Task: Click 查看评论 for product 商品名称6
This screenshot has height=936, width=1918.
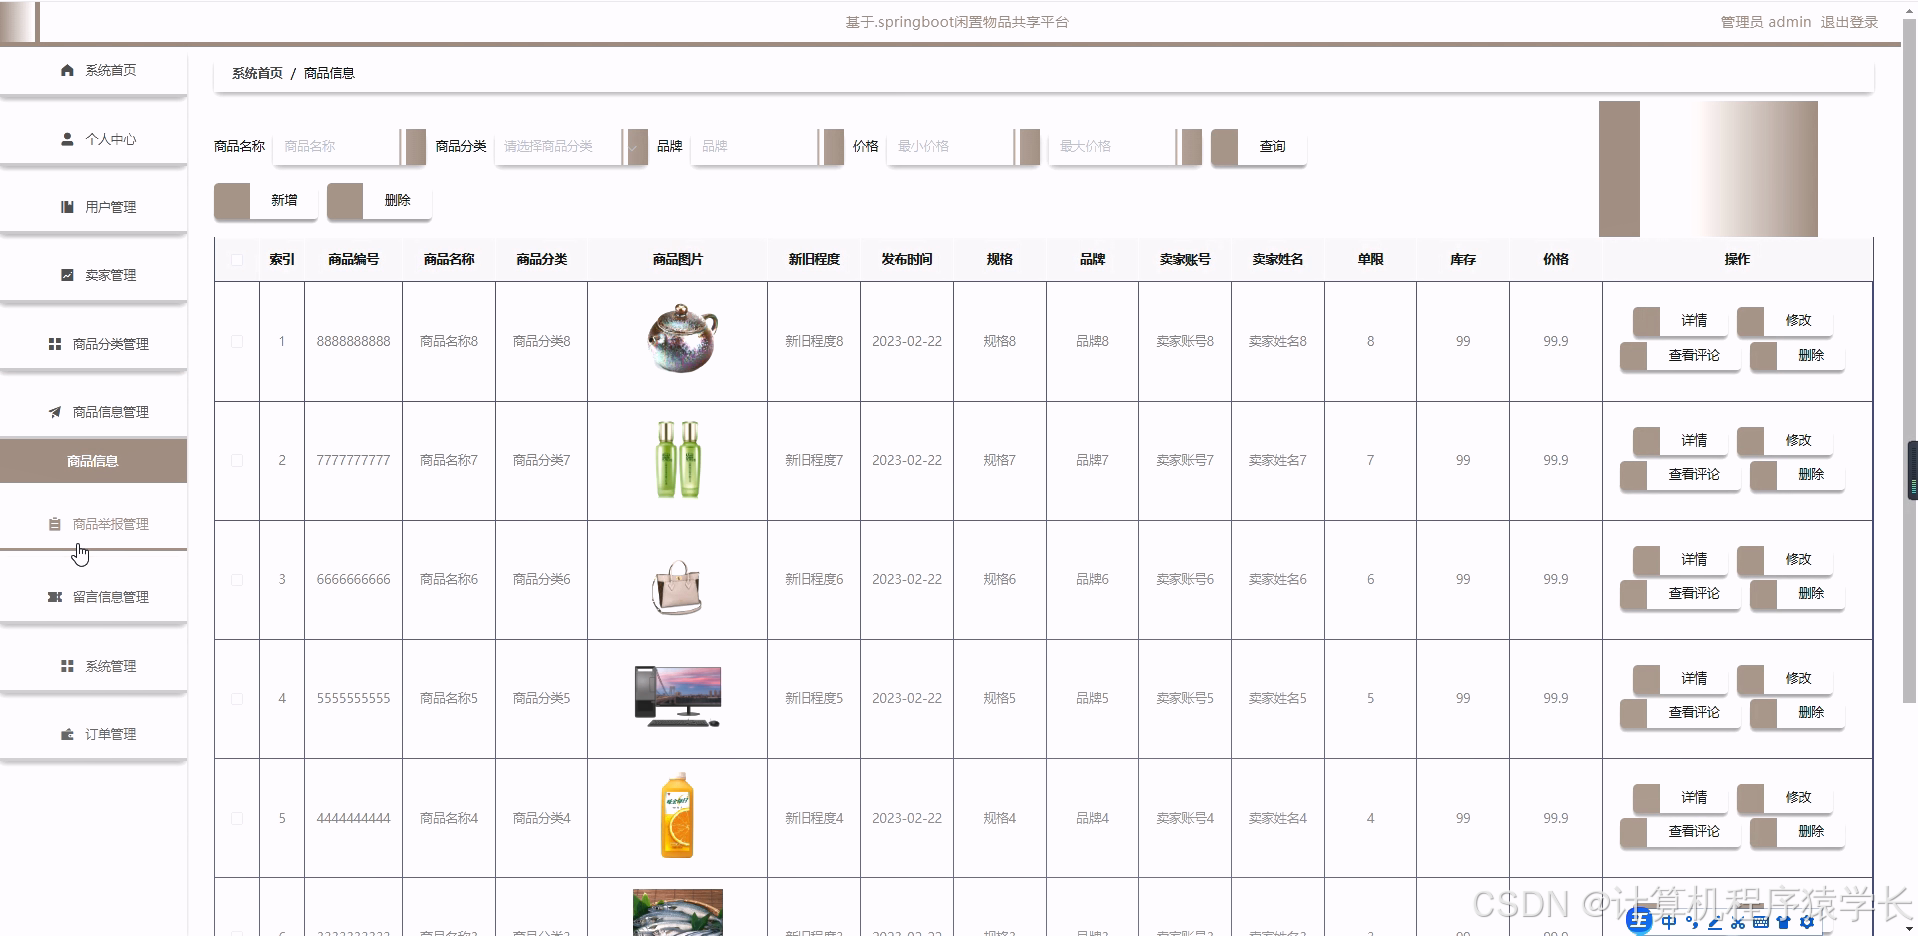Action: click(1680, 593)
